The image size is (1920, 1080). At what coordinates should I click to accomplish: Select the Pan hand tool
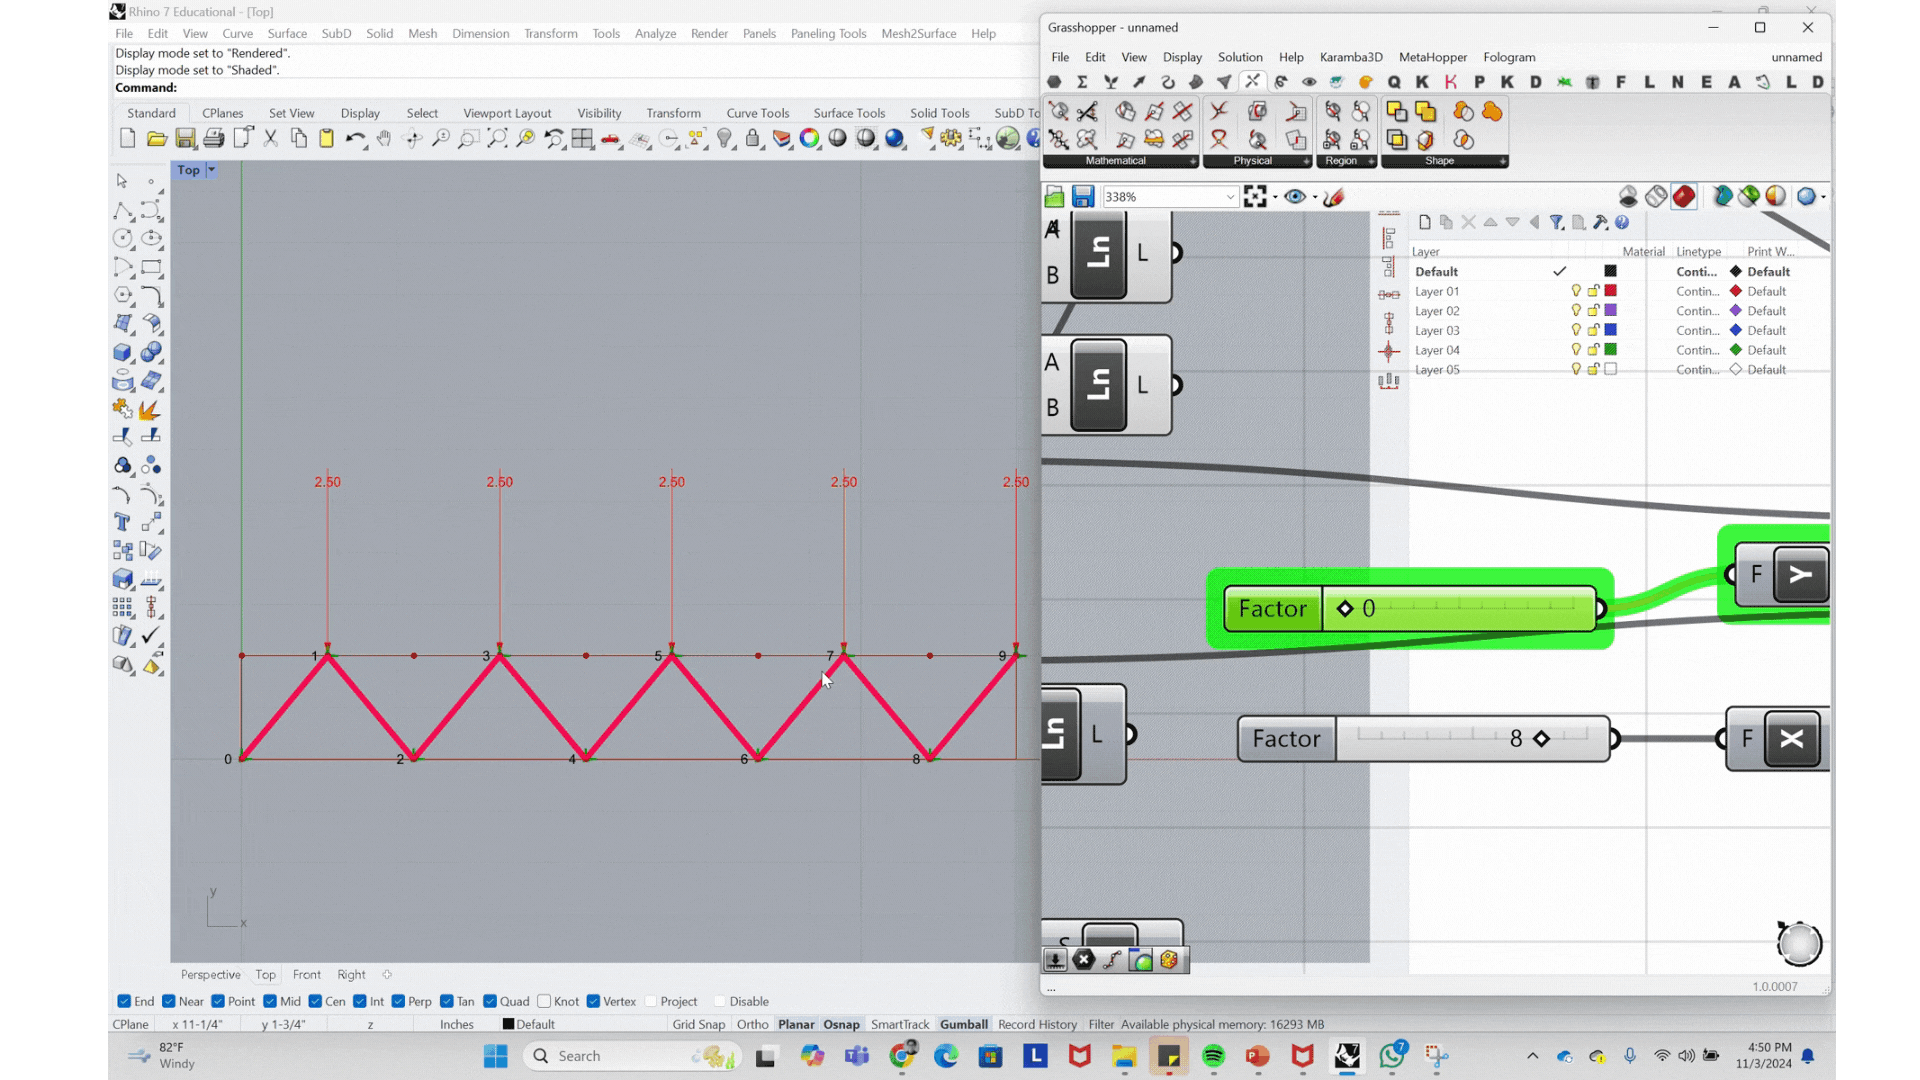384,139
